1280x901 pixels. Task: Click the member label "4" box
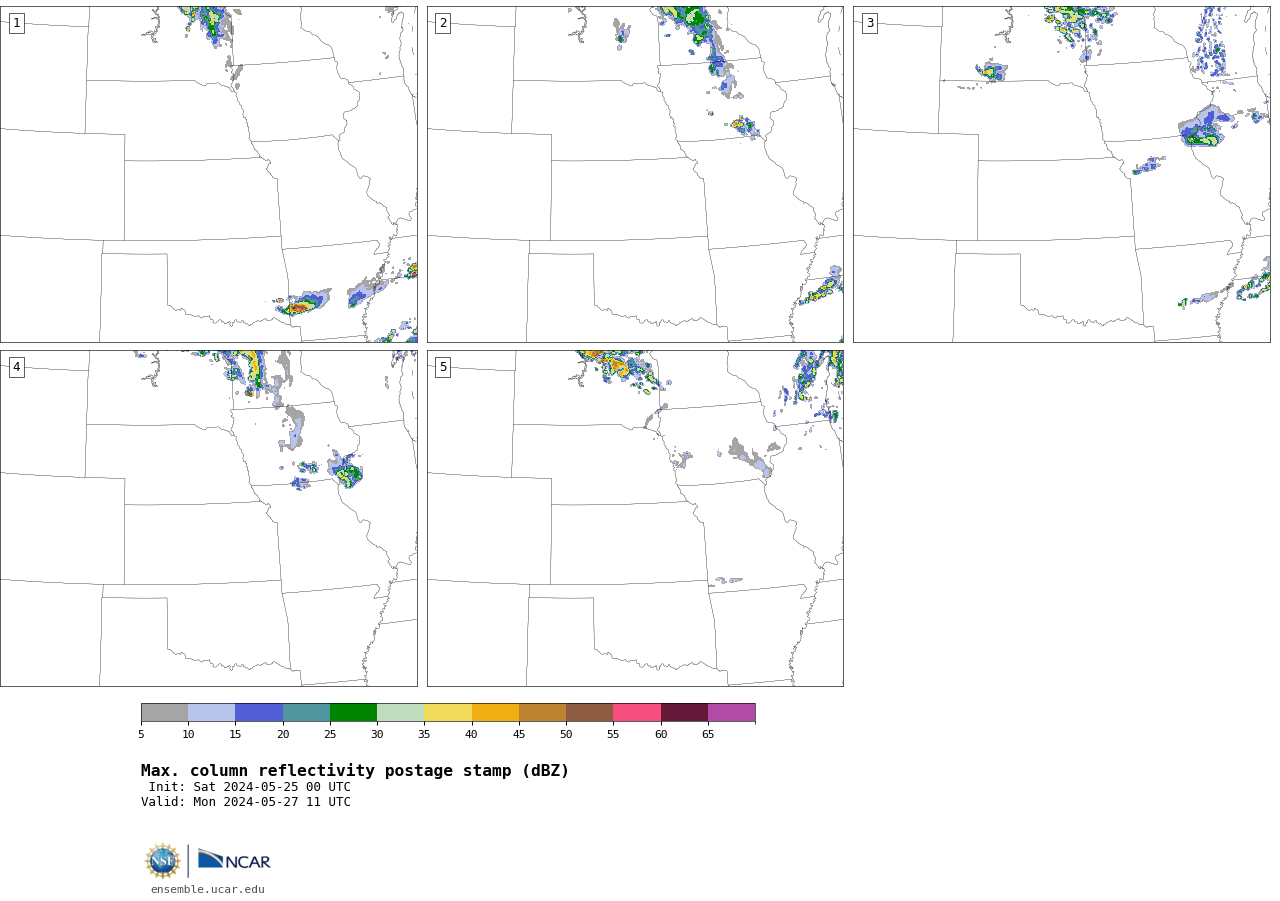point(16,367)
